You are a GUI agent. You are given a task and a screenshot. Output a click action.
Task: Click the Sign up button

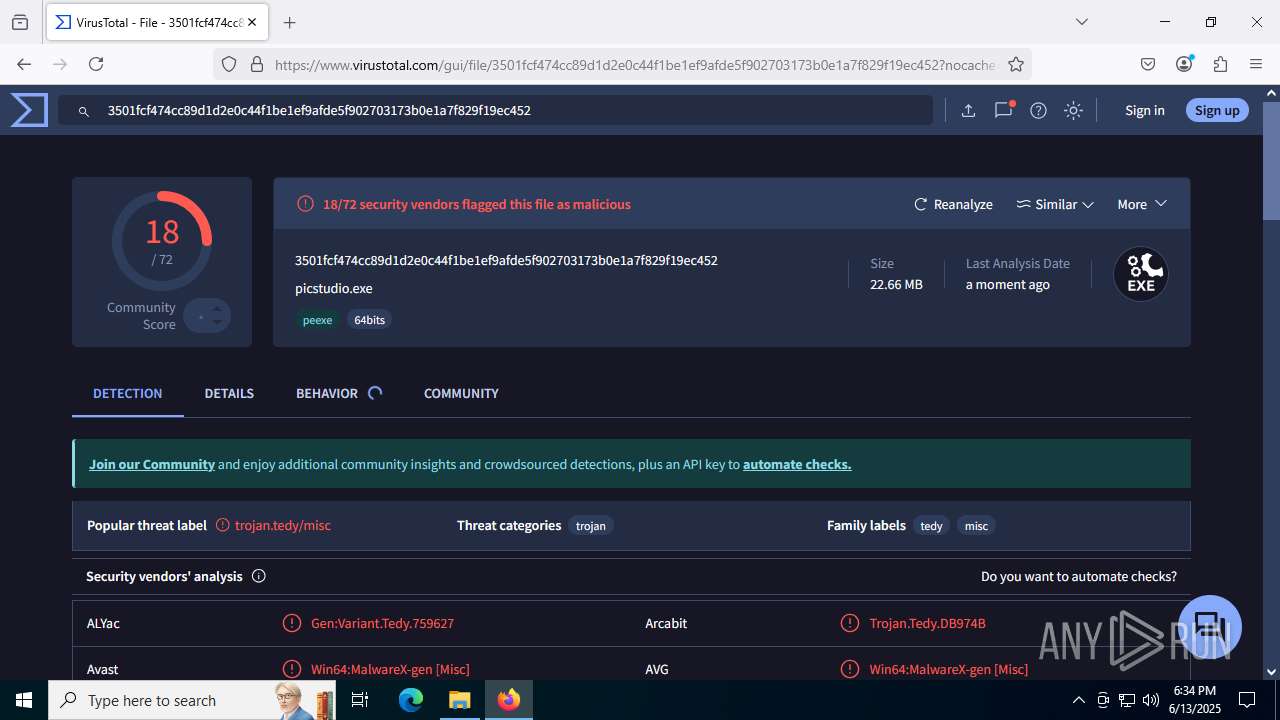[x=1217, y=111]
